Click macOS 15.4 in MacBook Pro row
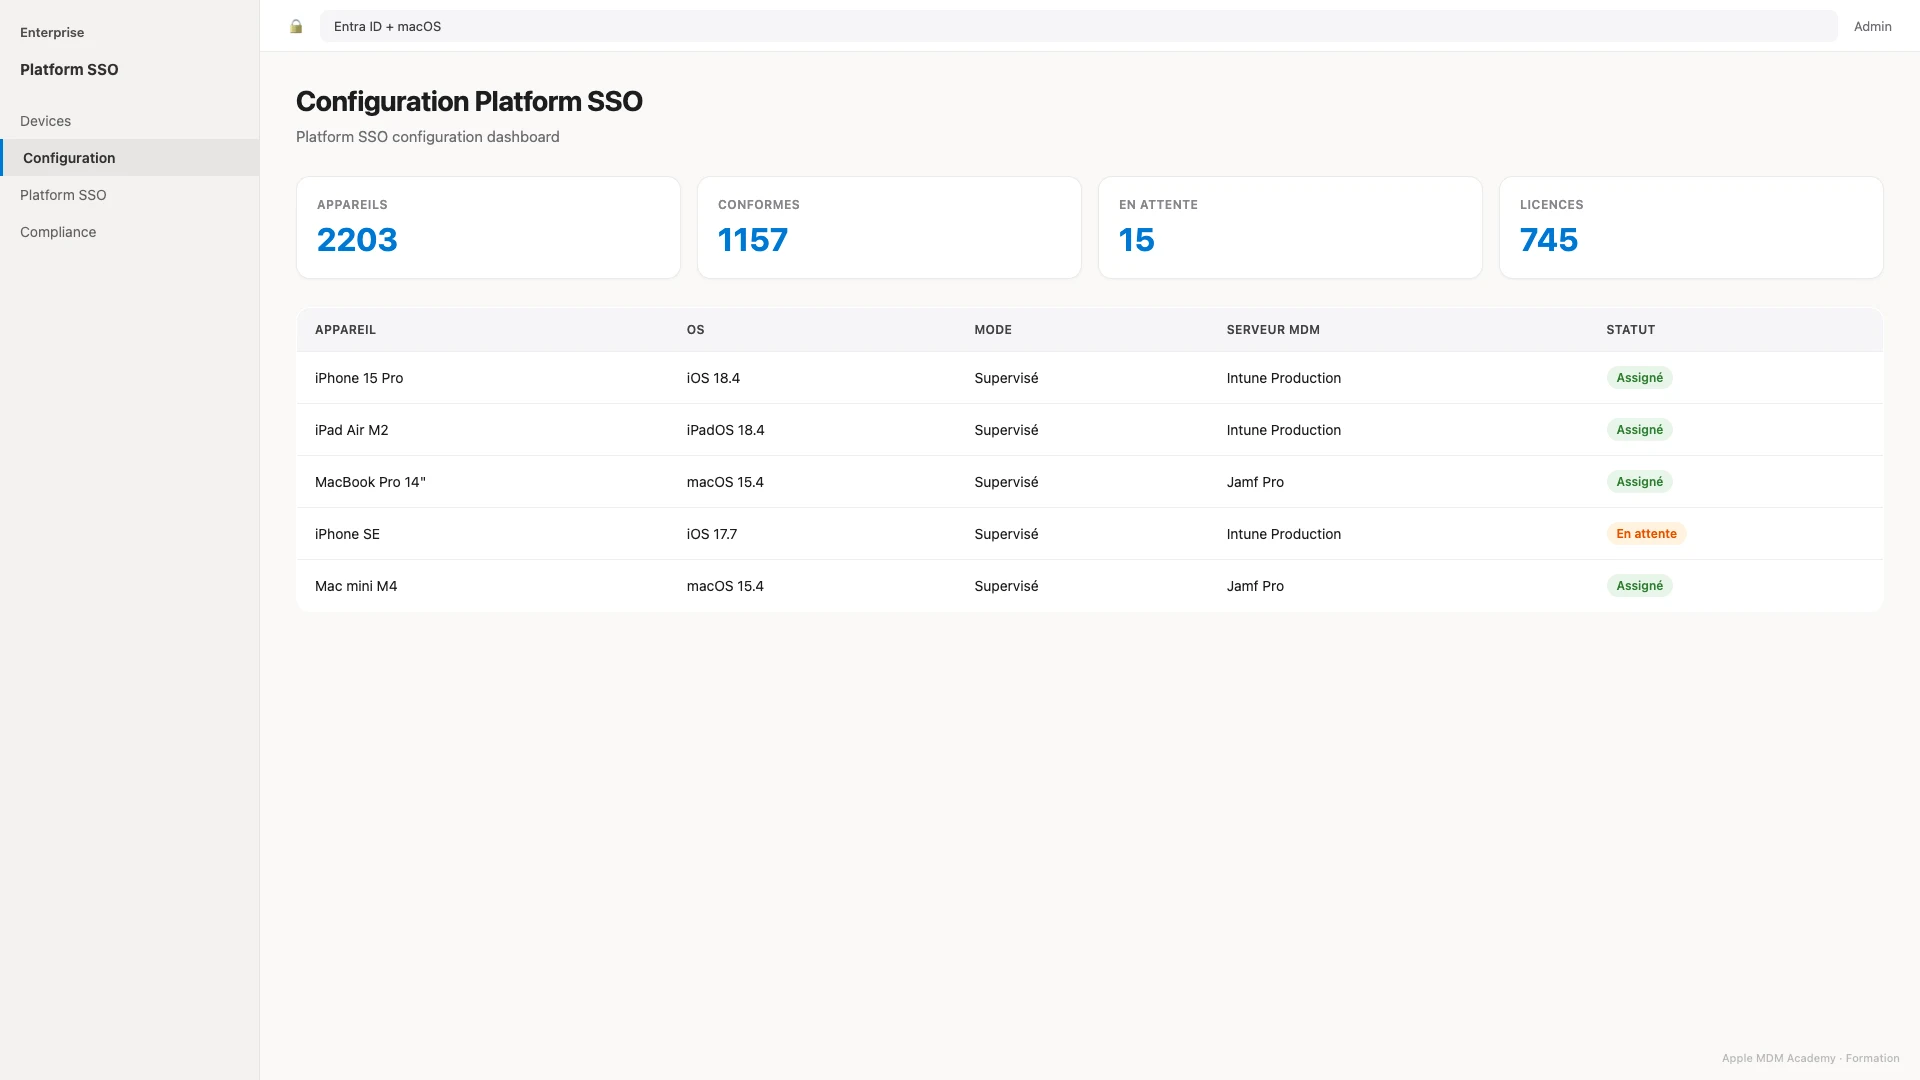This screenshot has height=1080, width=1920. 725,482
